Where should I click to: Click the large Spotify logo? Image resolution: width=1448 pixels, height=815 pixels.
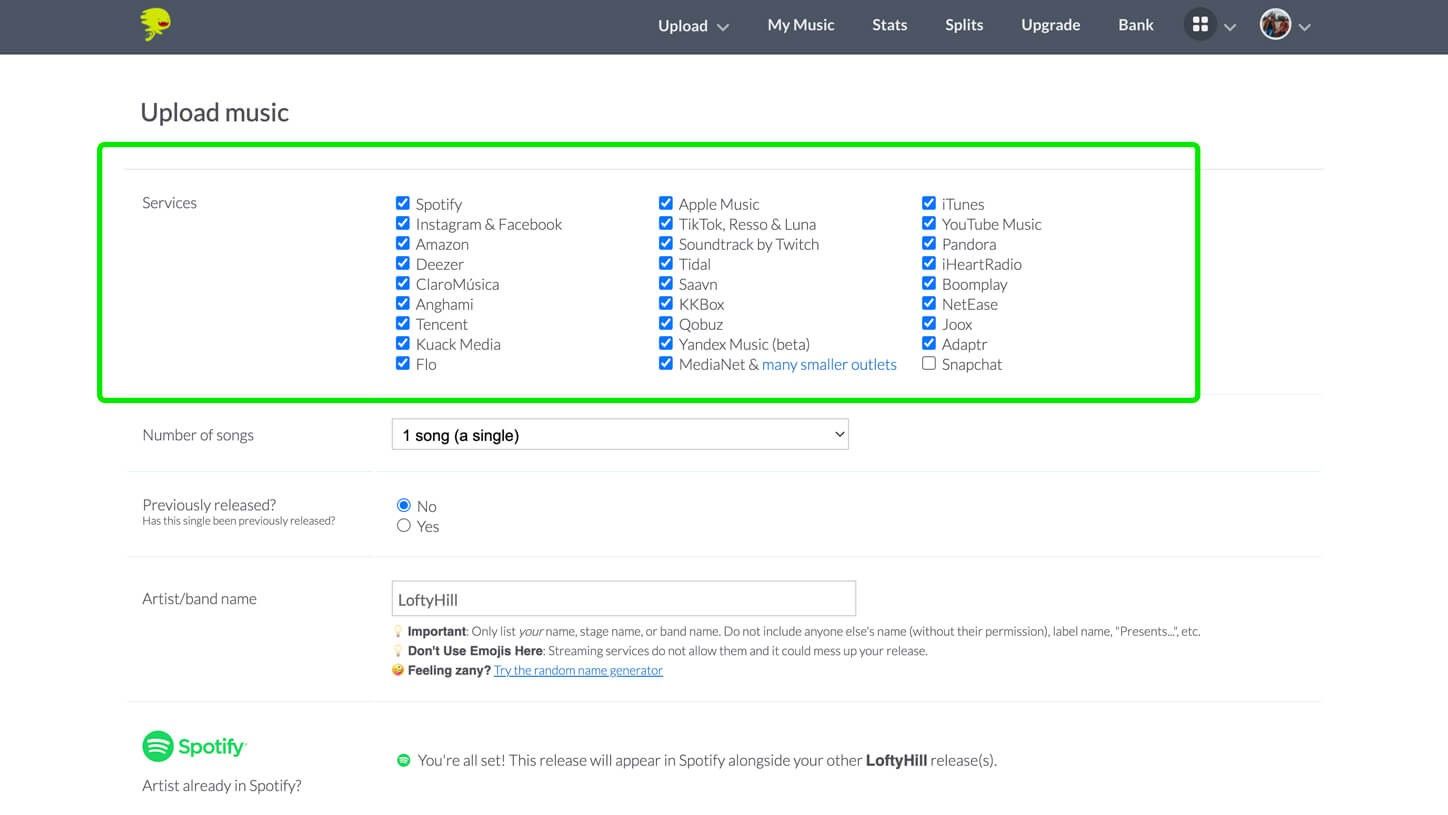(x=194, y=746)
